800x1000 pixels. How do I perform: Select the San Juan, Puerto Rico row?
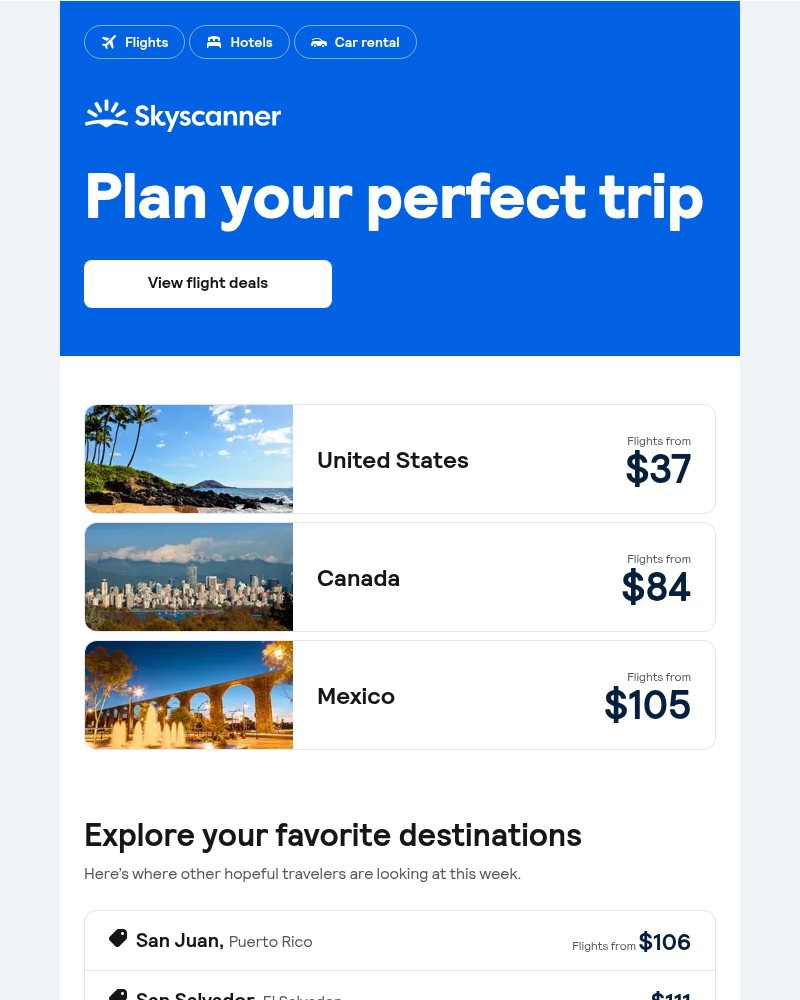click(400, 941)
